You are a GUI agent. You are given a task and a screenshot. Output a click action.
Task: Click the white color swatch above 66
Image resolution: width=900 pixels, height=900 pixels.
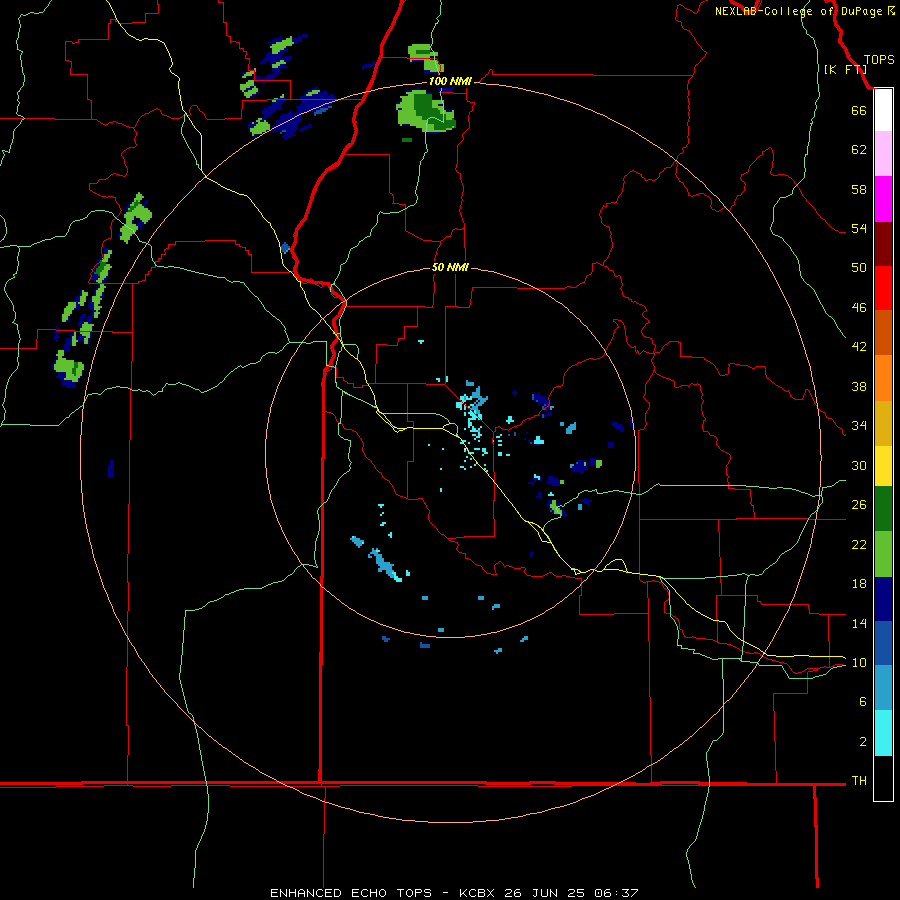883,110
